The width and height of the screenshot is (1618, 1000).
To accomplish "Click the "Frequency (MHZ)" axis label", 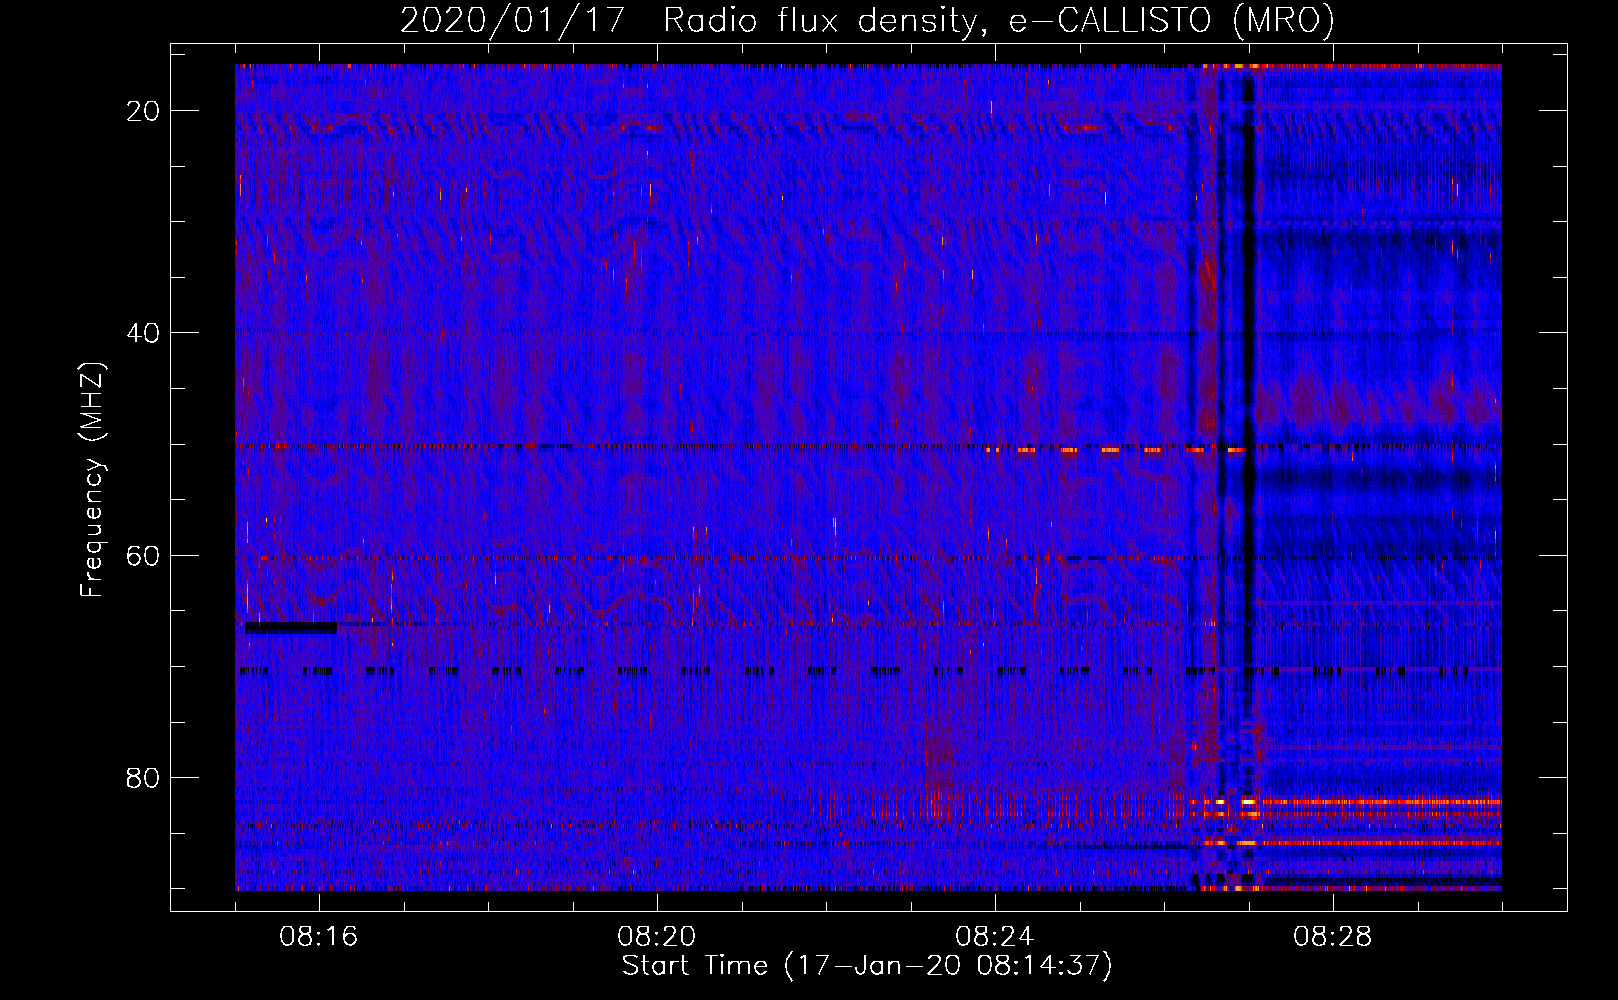I will click(x=92, y=480).
